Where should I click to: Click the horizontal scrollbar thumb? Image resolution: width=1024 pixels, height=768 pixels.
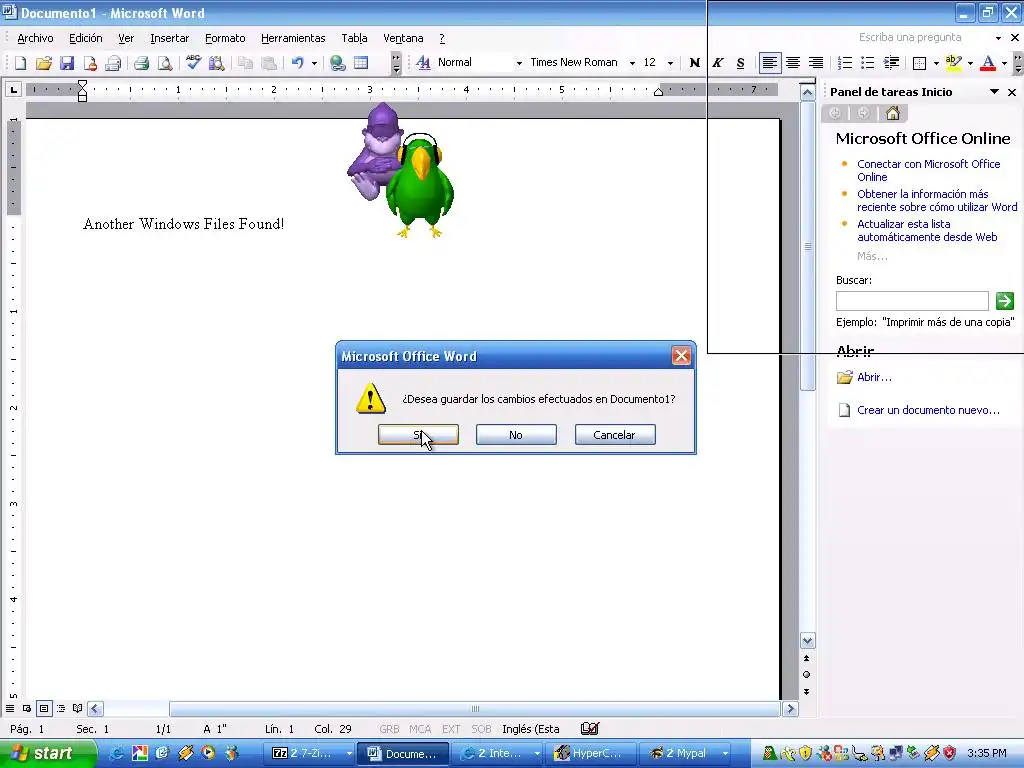click(x=475, y=709)
